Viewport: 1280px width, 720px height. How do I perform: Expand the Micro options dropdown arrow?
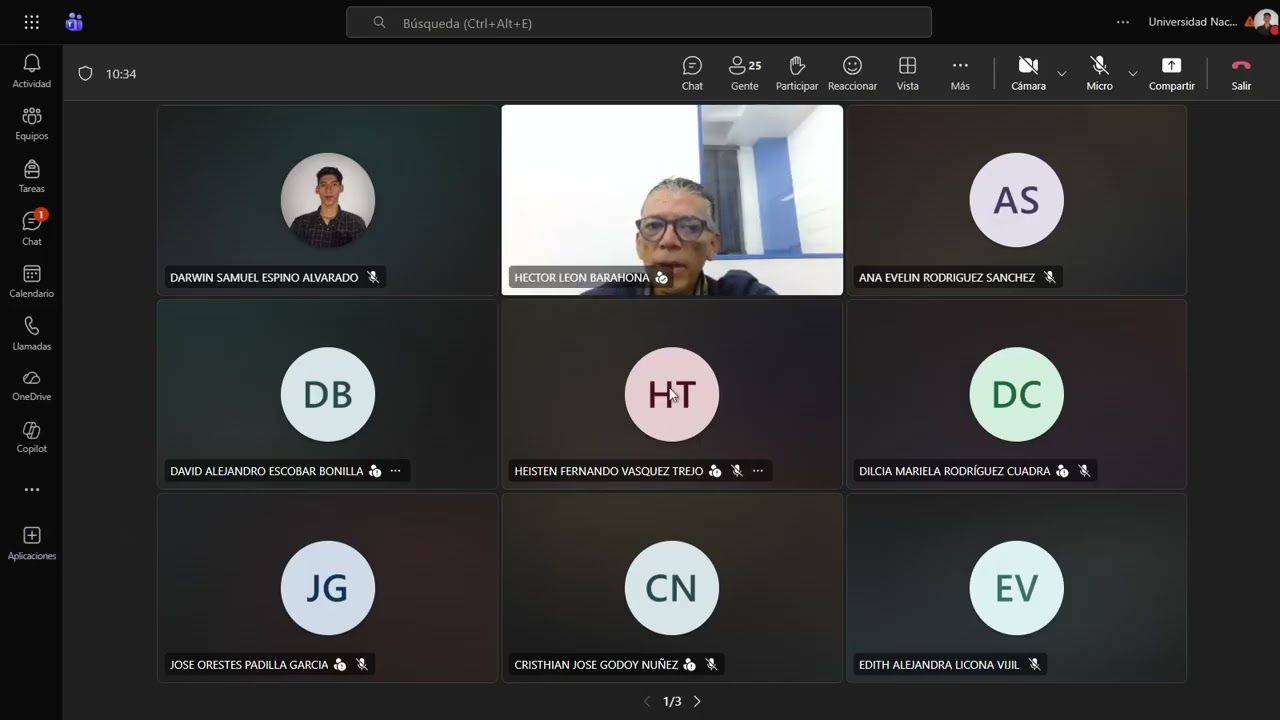pos(1132,73)
